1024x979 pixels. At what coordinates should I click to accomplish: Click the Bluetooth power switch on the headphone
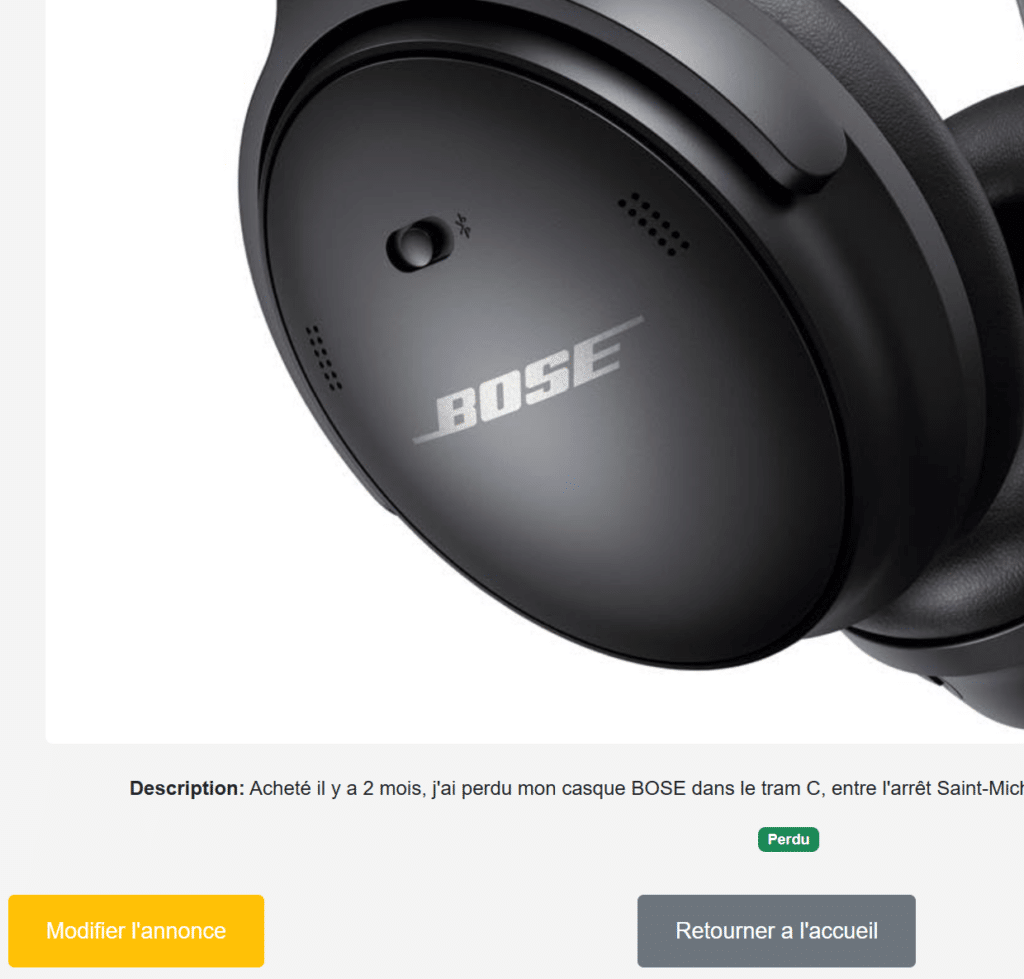point(420,244)
